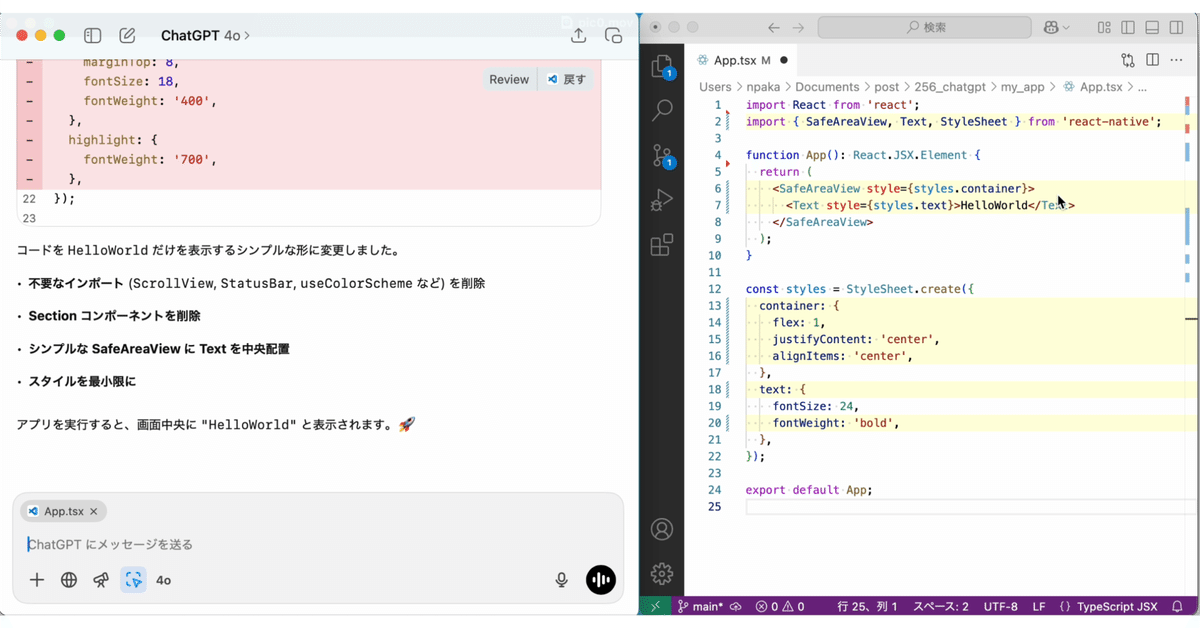Open the 4o model selector in the input bar

[164, 580]
